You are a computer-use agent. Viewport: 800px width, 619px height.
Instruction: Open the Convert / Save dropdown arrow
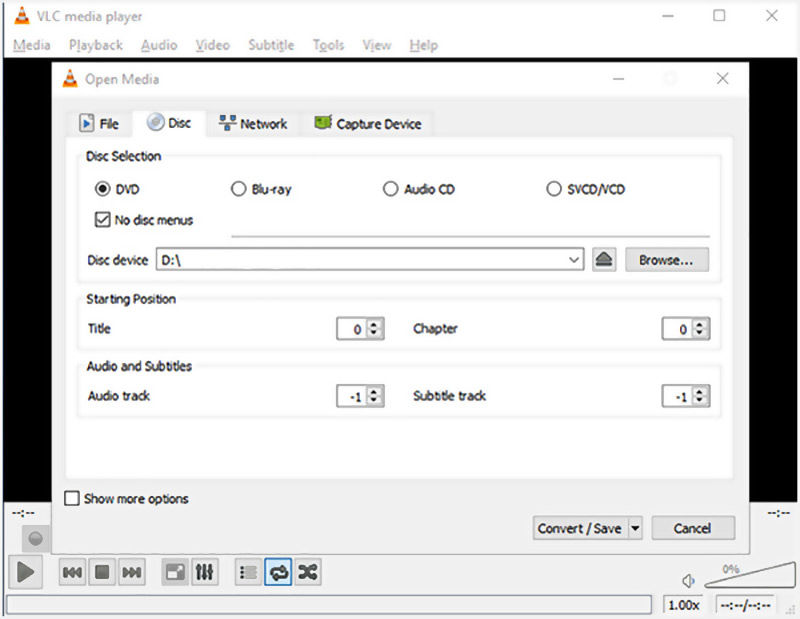[x=635, y=529]
